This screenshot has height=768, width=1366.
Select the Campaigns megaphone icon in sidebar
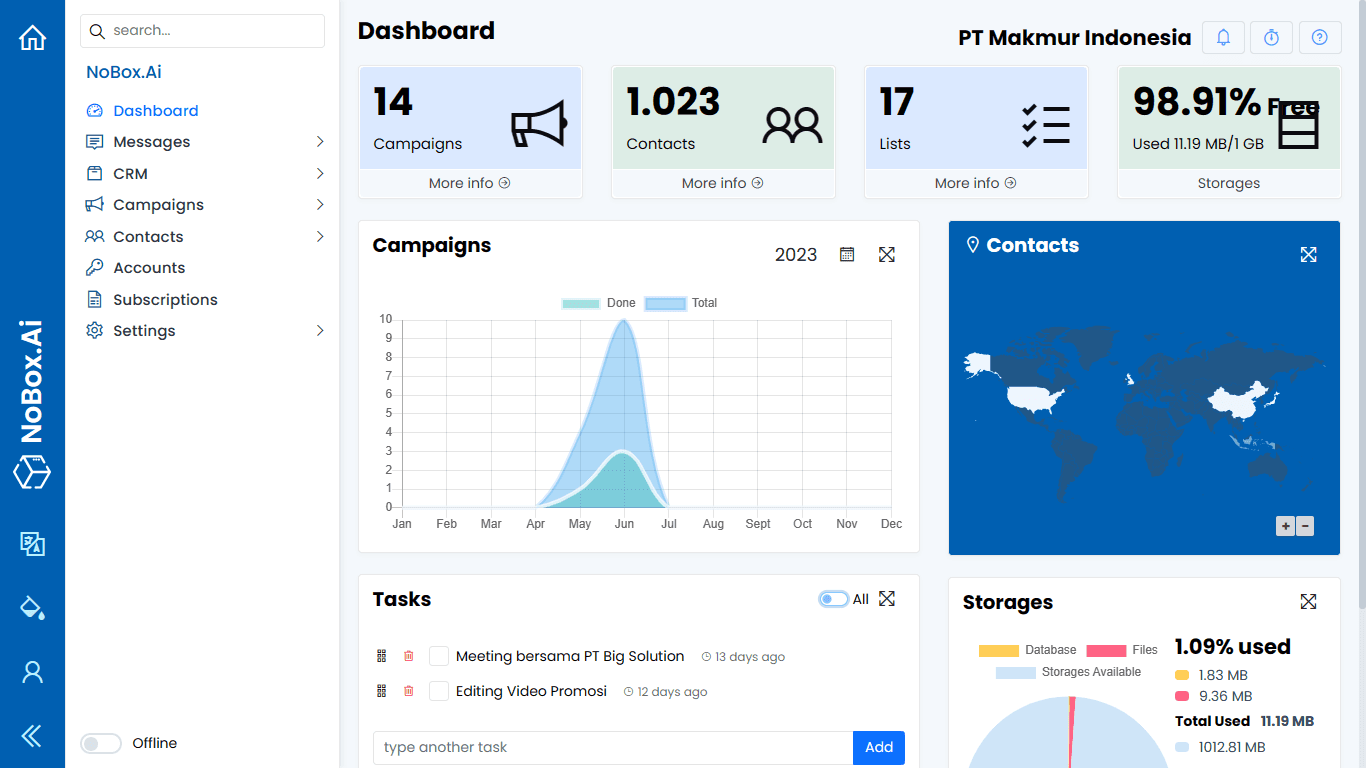95,204
